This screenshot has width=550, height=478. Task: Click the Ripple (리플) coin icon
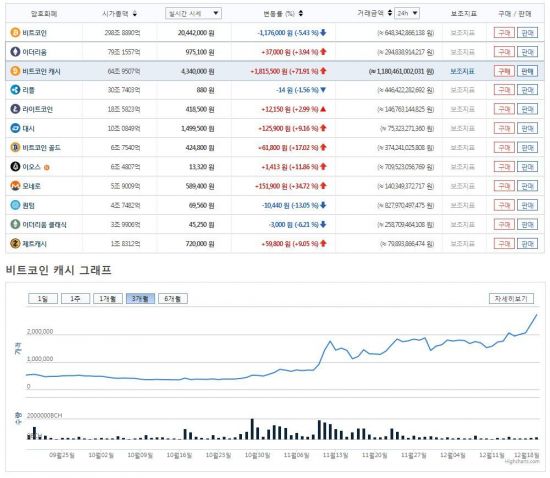[15, 90]
